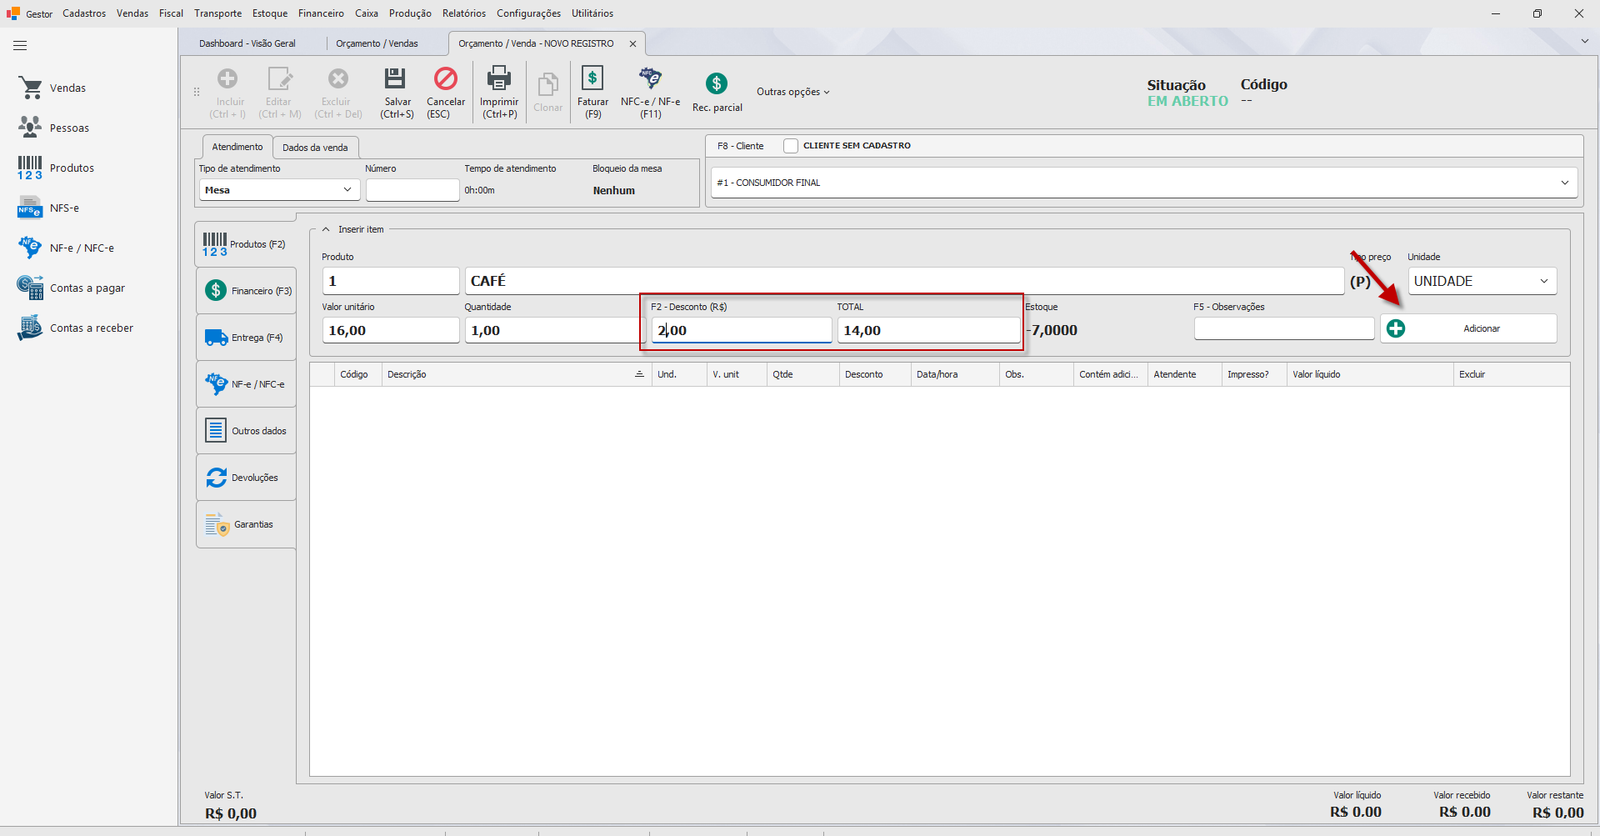This screenshot has height=836, width=1600.
Task: Click the Número input field
Action: point(412,190)
